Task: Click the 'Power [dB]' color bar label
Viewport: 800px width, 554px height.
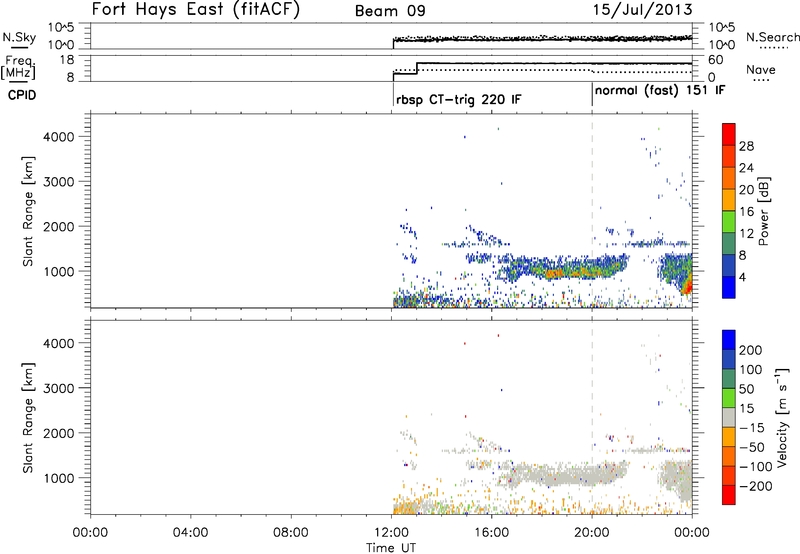Action: click(x=764, y=211)
